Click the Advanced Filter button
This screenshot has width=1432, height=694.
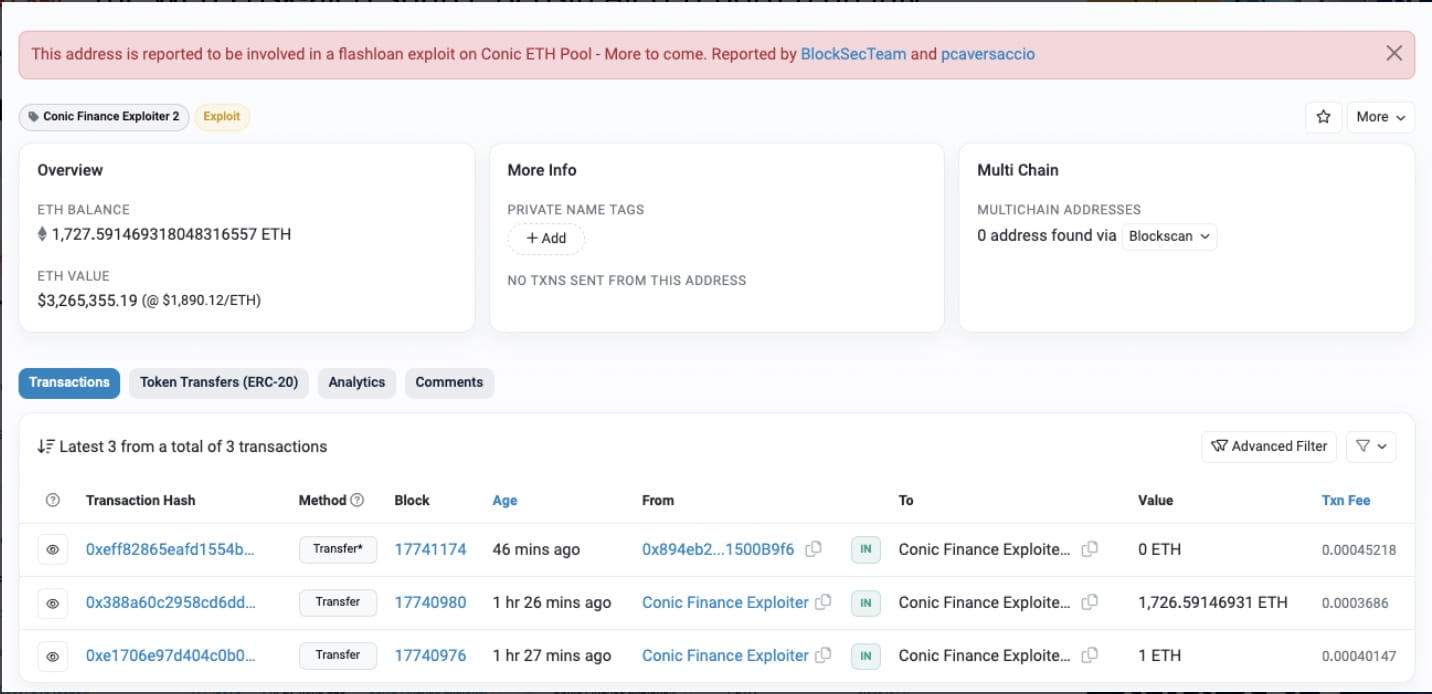coord(1269,446)
